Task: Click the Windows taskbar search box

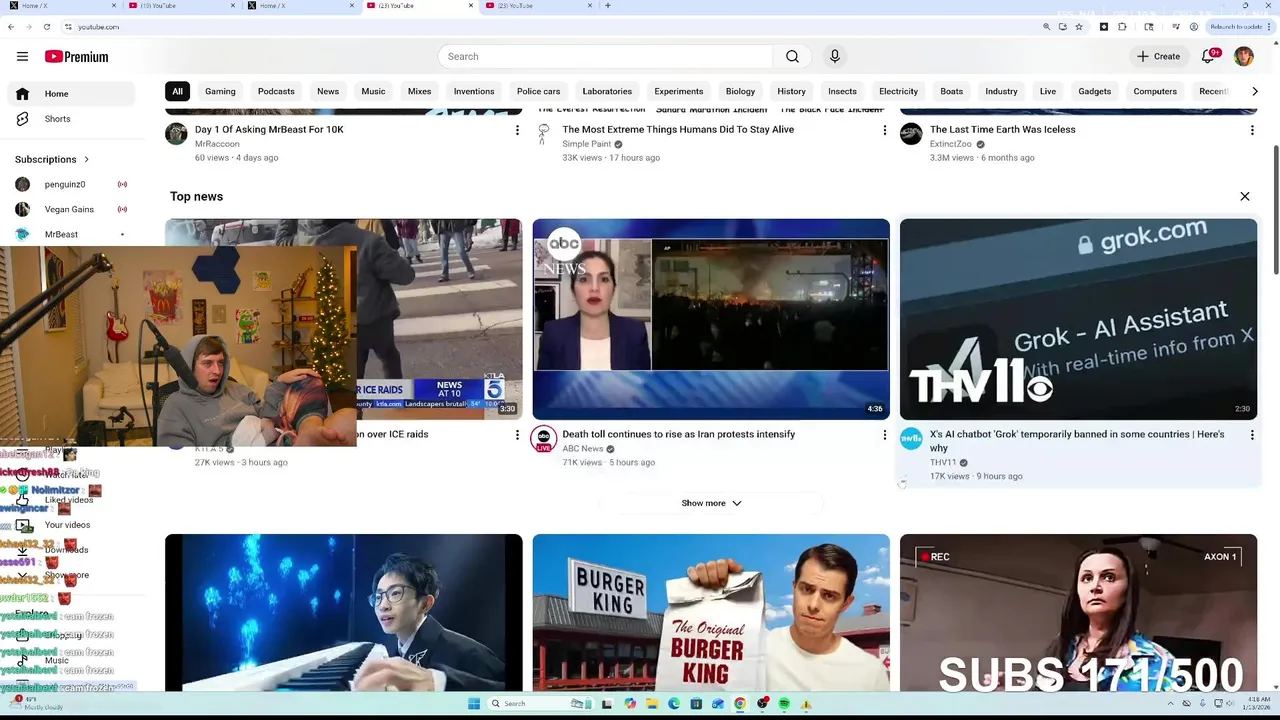Action: 538,704
